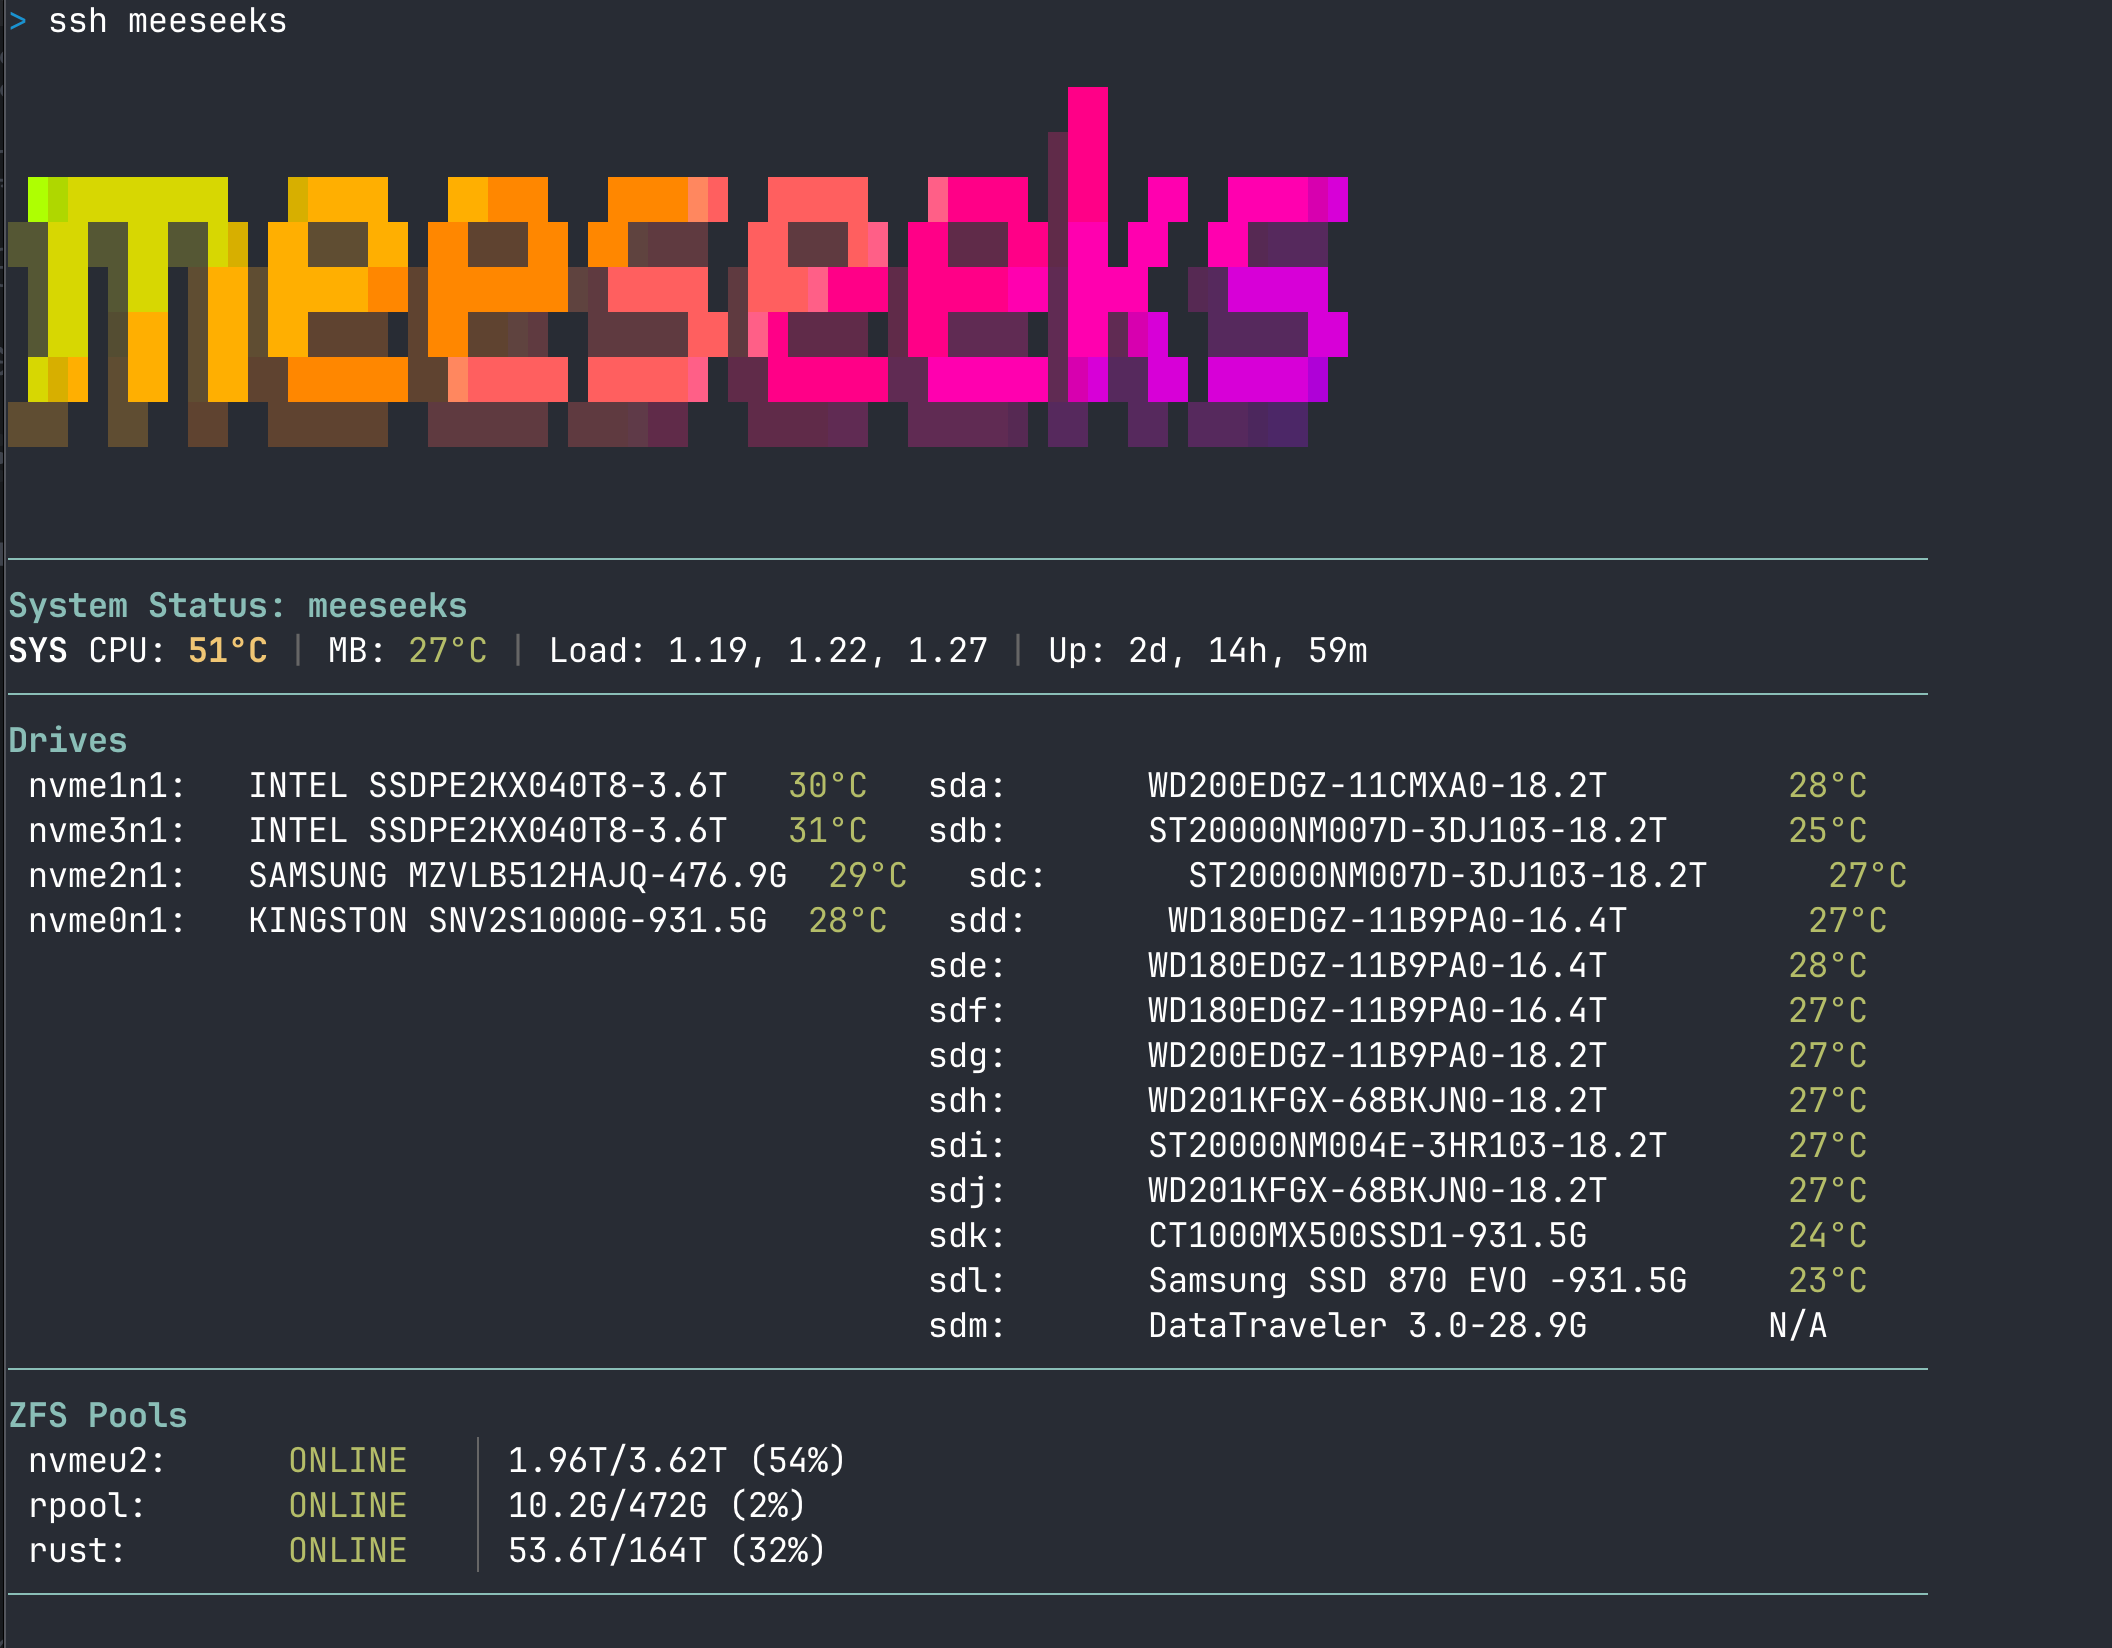Click drive label sdh:
2112x1648 pixels.
[967, 1101]
